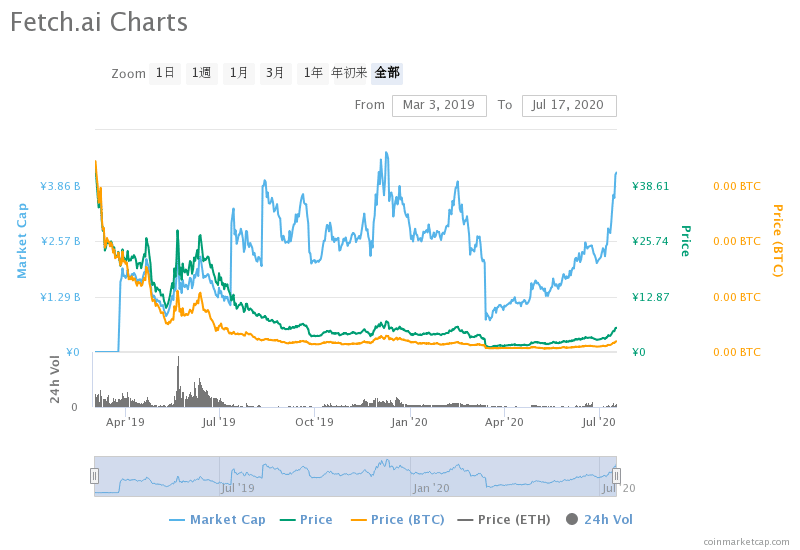Select the 全部 zoom range button
Image resolution: width=800 pixels, height=550 pixels.
click(x=387, y=73)
